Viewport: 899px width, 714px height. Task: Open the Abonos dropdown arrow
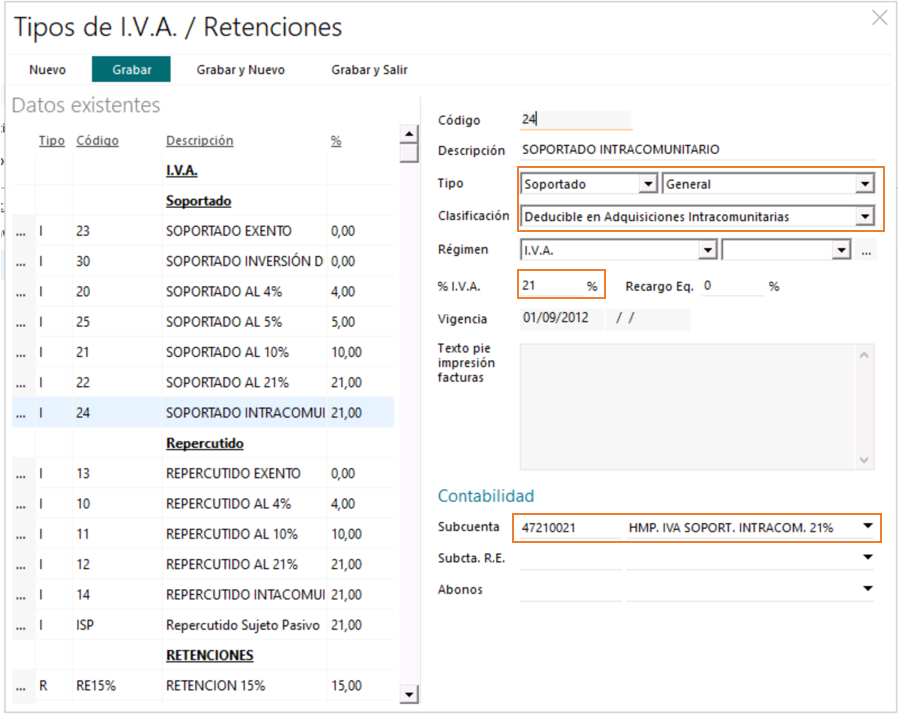click(x=867, y=588)
